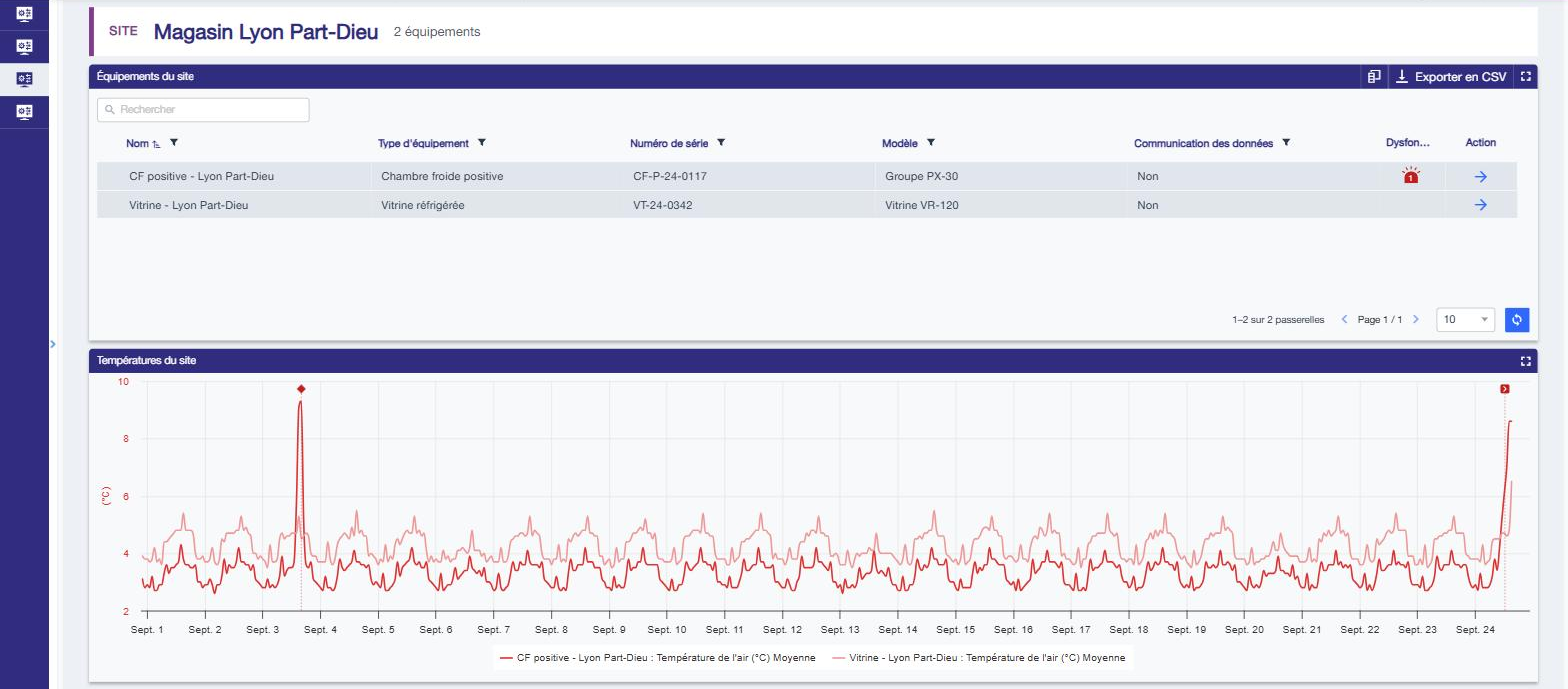This screenshot has width=1568, height=689.
Task: Click the Magasin Lyon Part-Dieu site title
Action: tap(266, 32)
